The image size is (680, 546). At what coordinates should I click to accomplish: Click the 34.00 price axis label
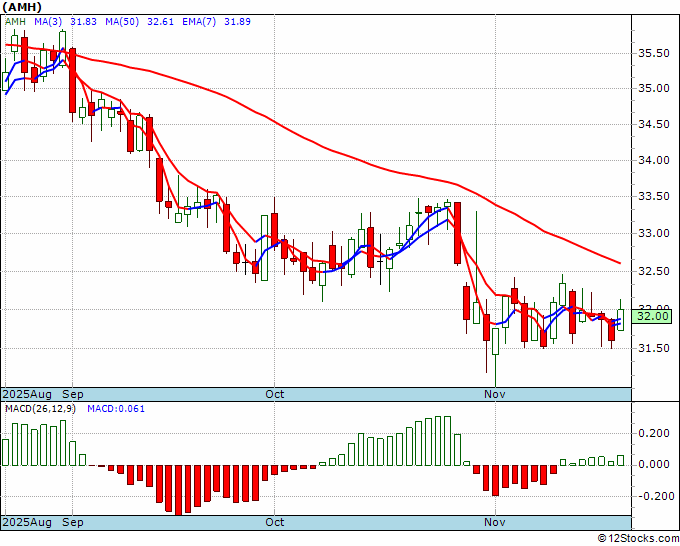point(654,160)
